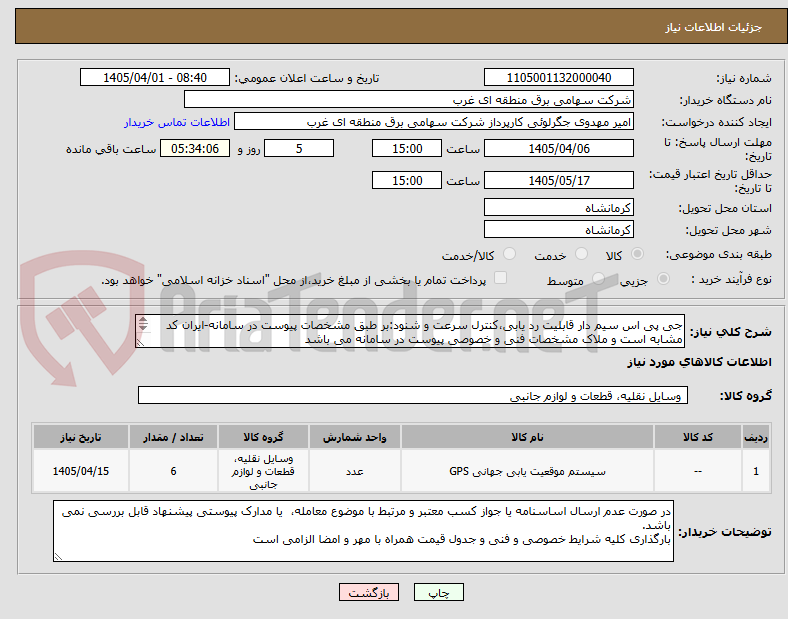788x619 pixels.
Task: Click the need date cell 1405/04/15
Action: point(81,471)
